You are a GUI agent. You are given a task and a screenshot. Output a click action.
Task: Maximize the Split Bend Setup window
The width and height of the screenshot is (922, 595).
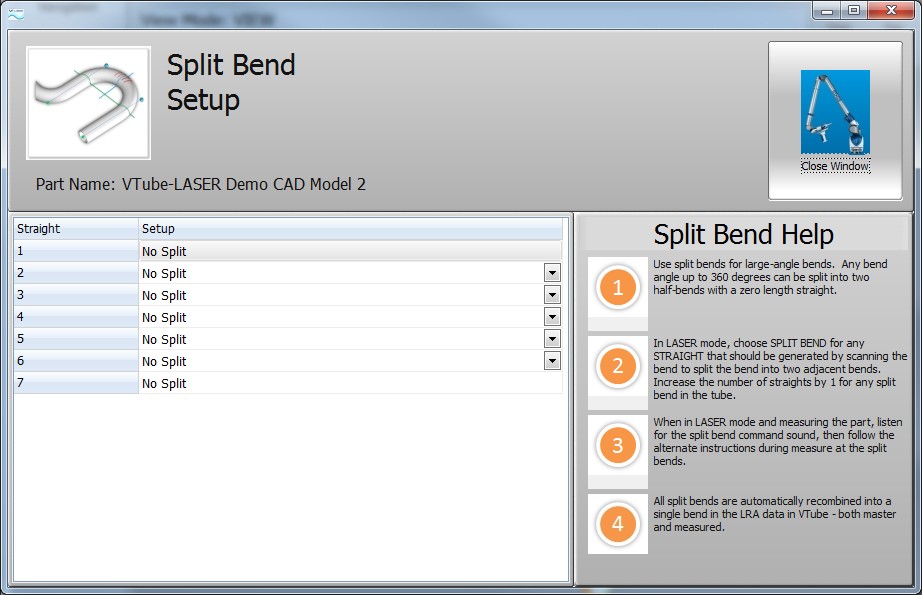[x=853, y=10]
